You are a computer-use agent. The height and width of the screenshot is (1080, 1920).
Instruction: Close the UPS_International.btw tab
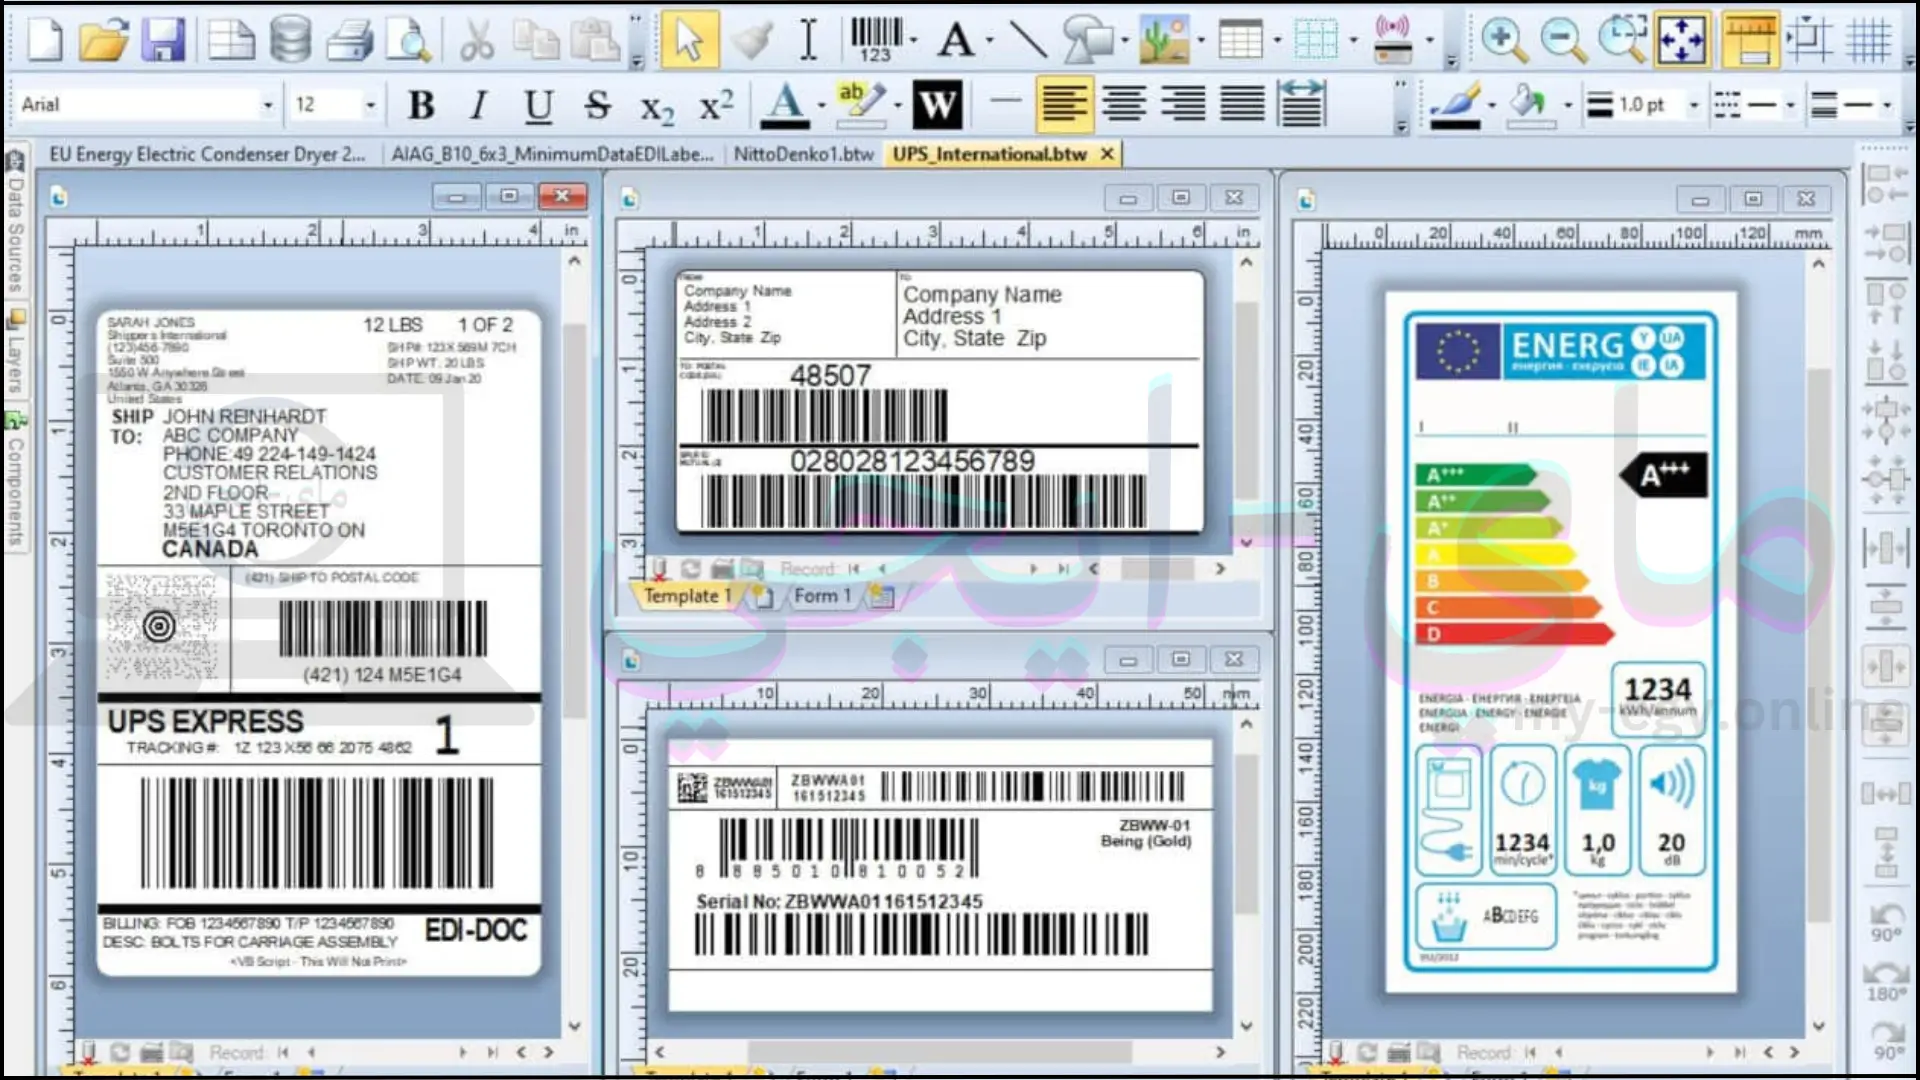coord(1107,154)
